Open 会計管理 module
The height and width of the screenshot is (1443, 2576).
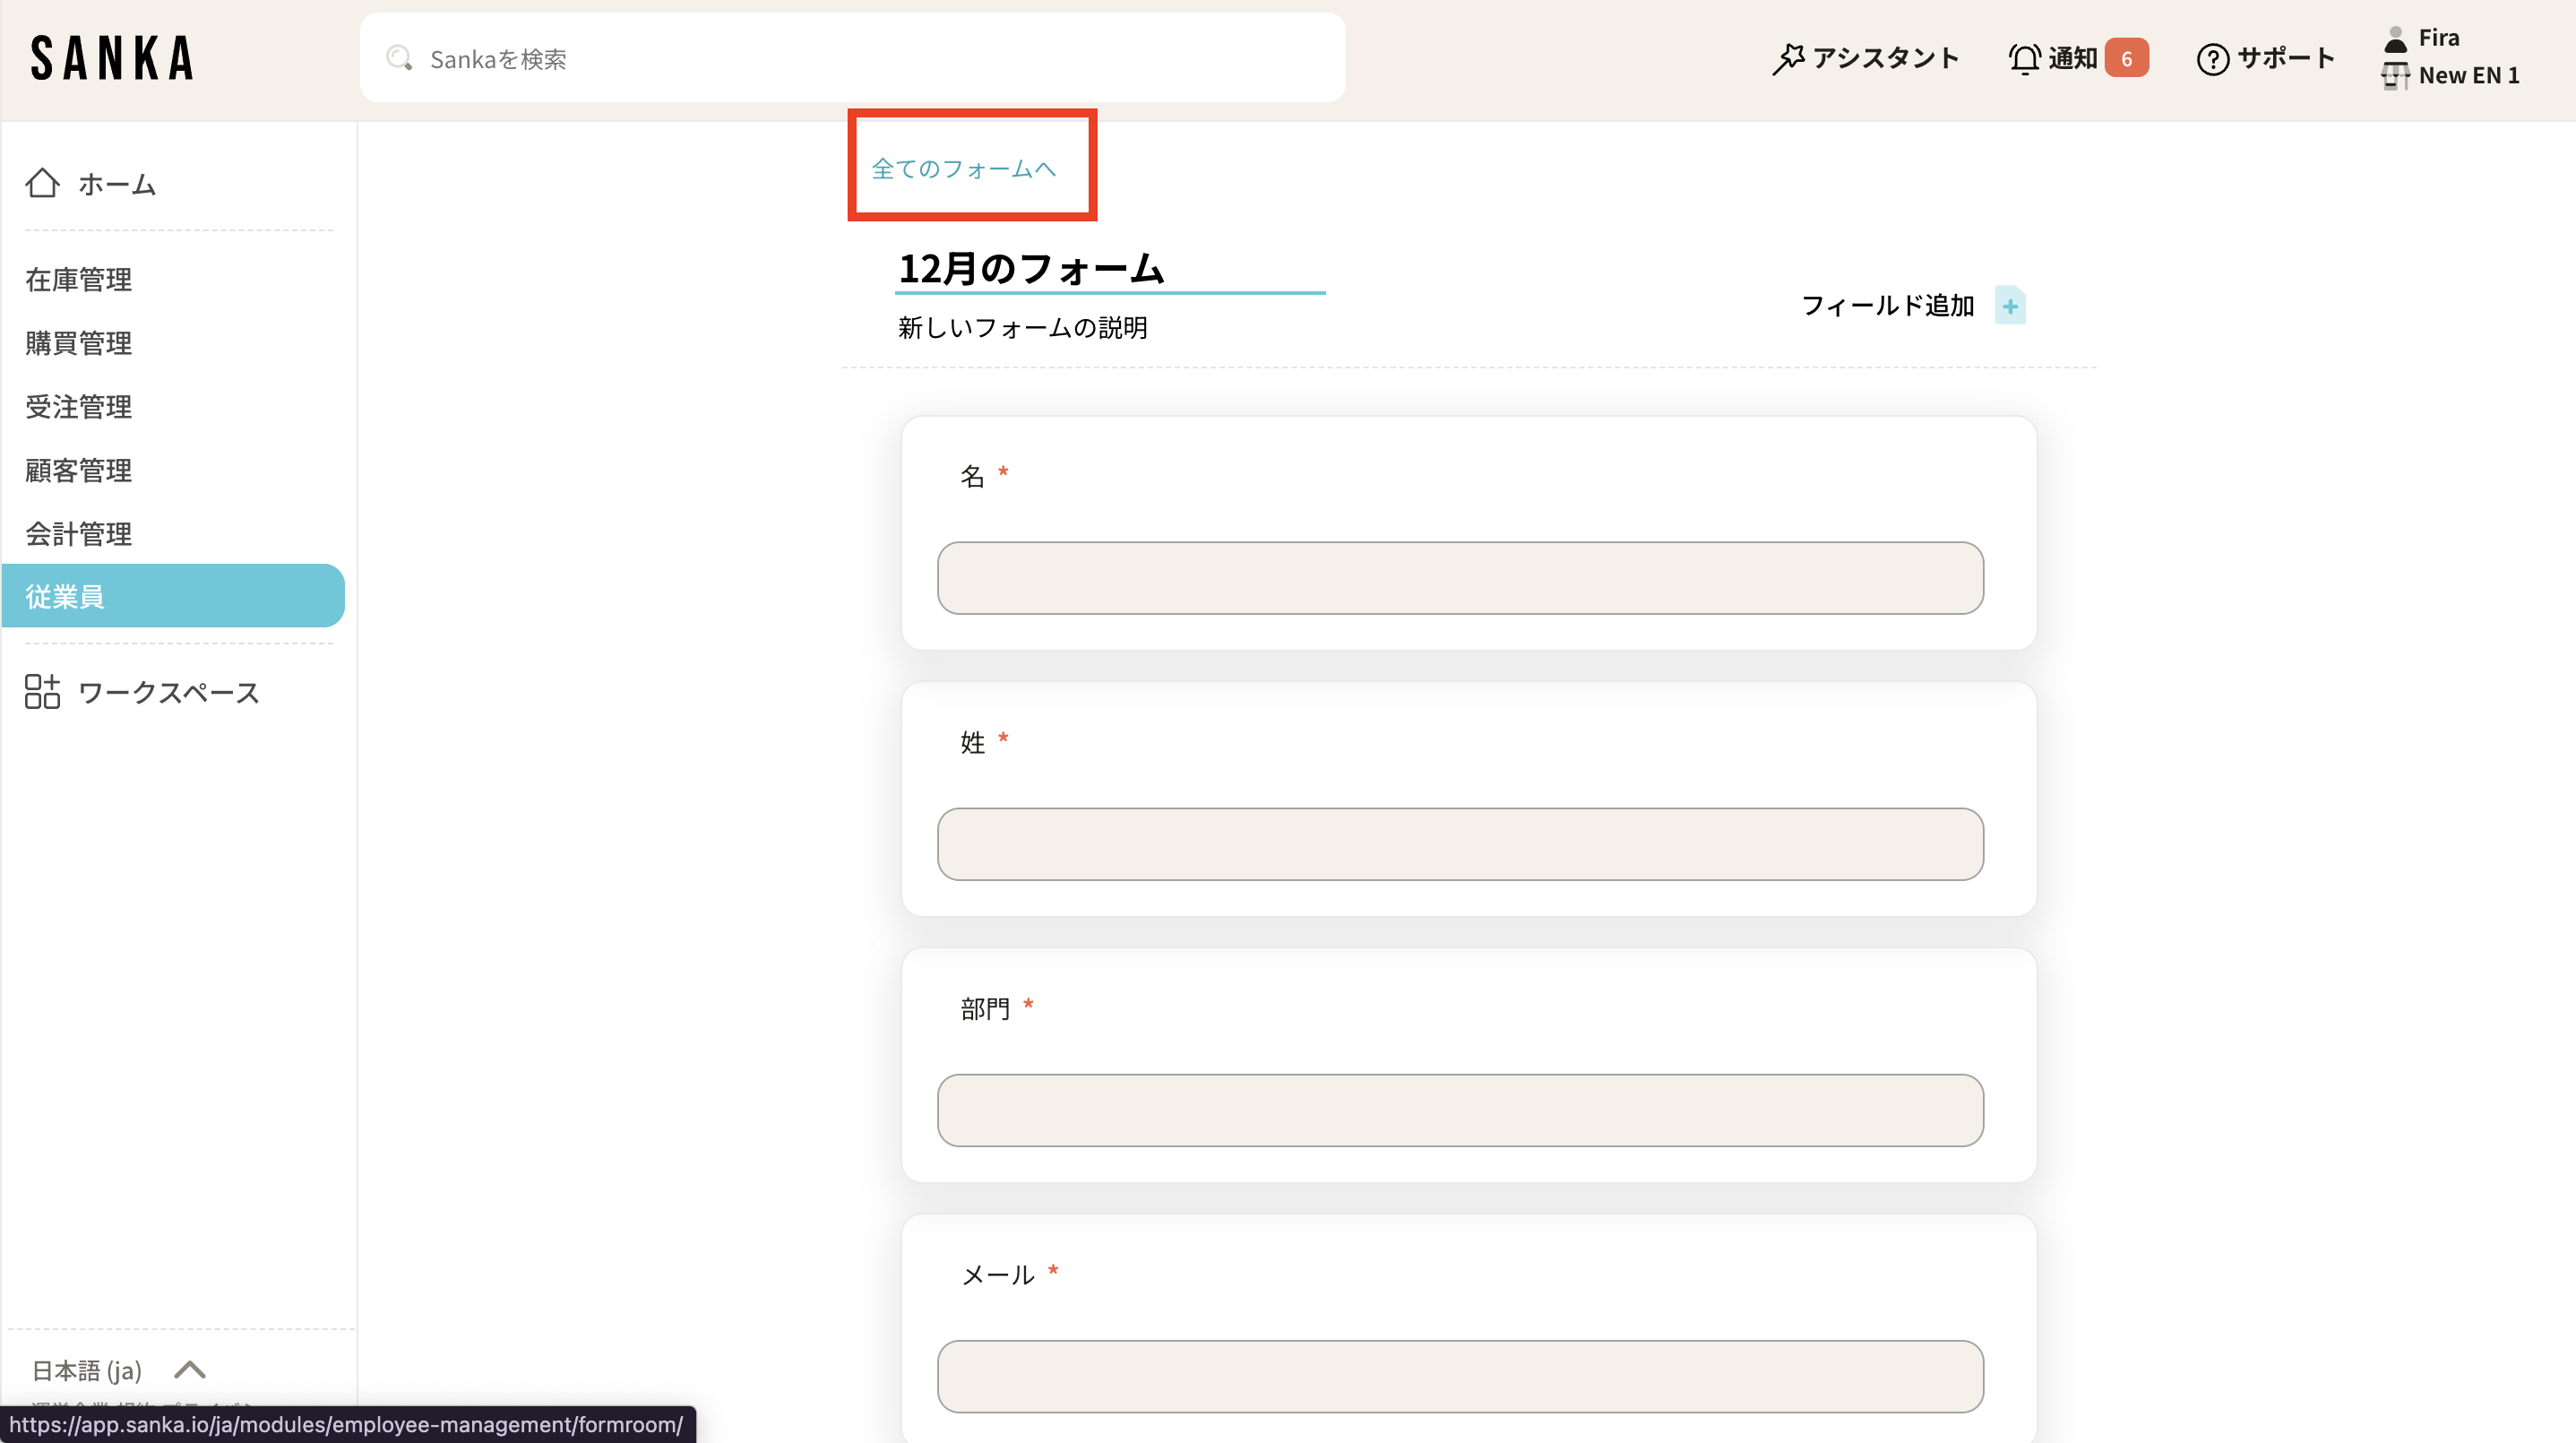click(79, 534)
